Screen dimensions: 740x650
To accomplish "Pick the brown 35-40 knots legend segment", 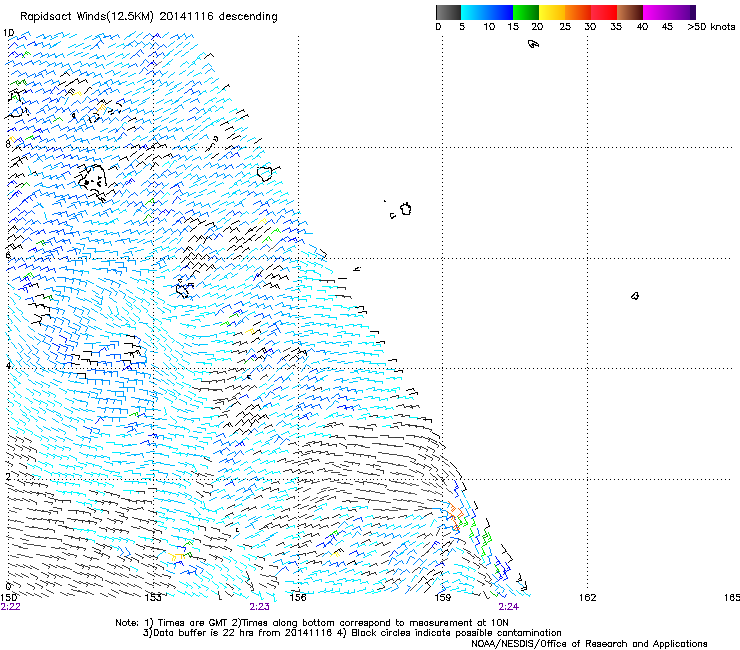I will (x=630, y=12).
